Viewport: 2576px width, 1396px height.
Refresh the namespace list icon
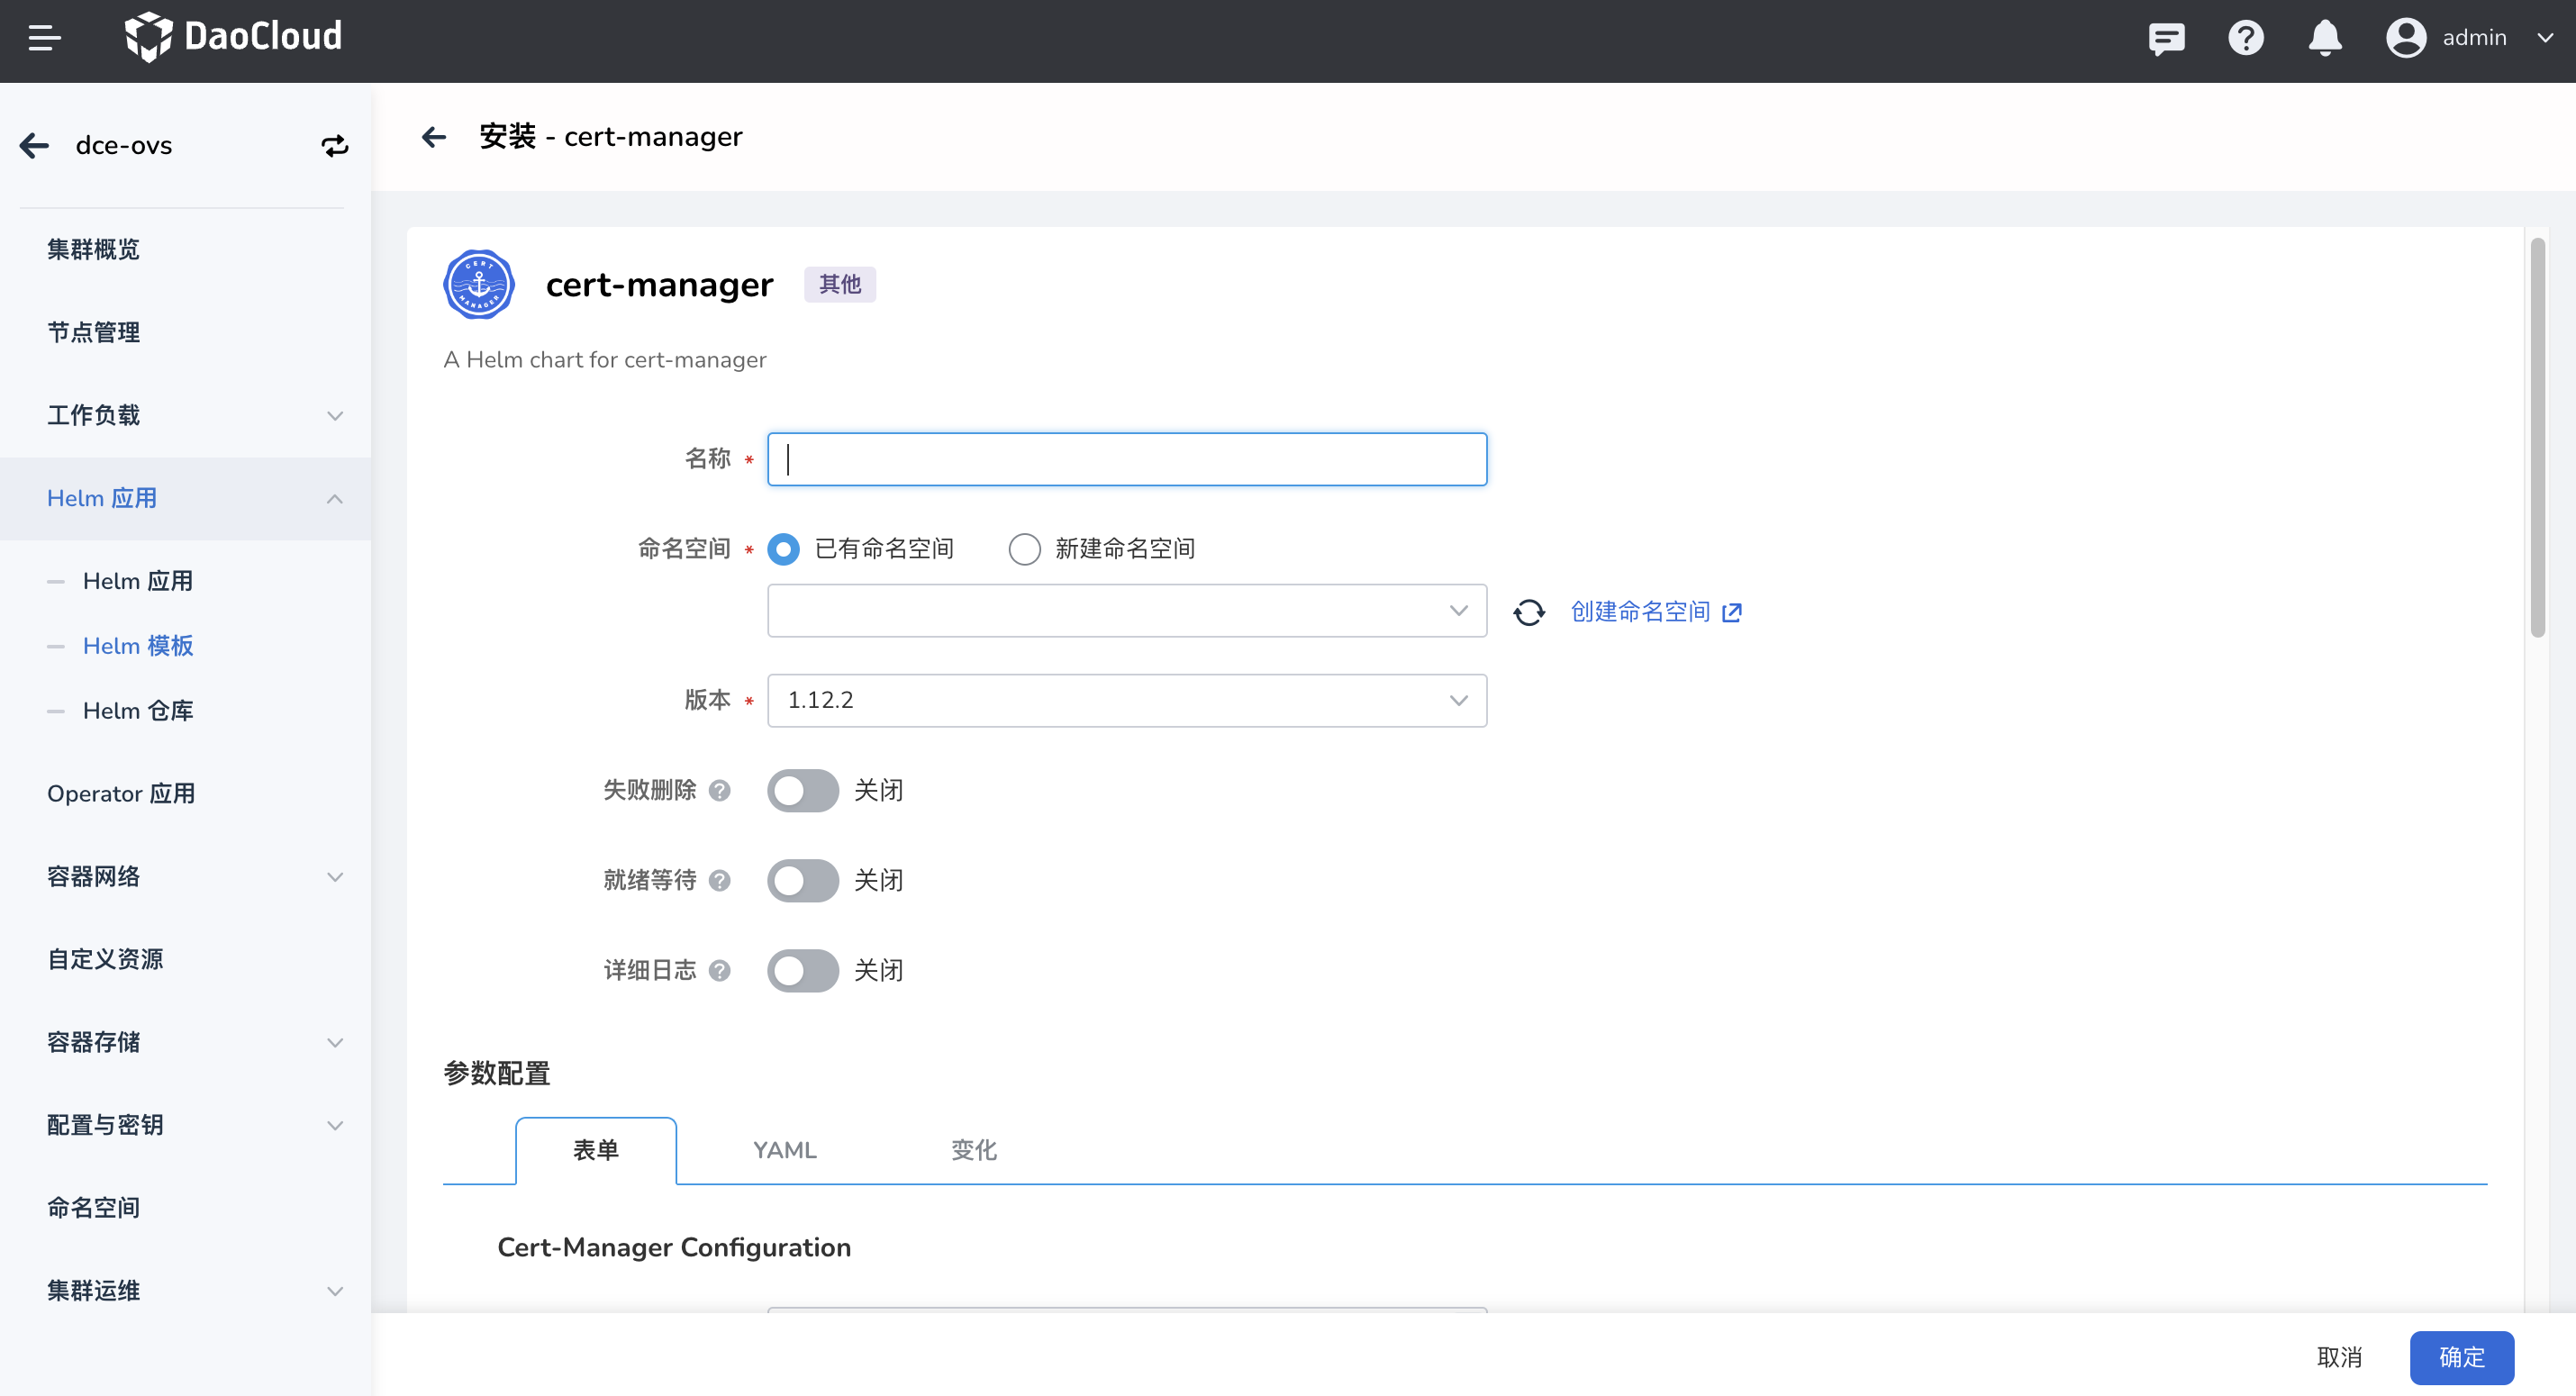pos(1529,612)
